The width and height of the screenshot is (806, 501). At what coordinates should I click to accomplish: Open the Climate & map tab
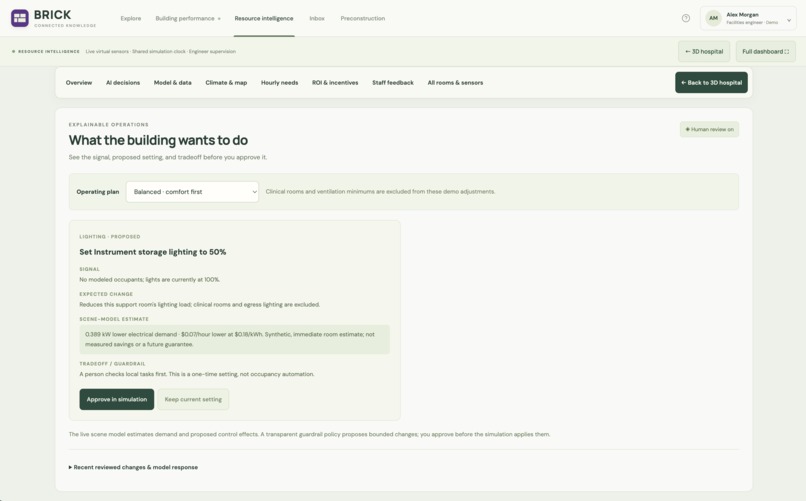226,83
